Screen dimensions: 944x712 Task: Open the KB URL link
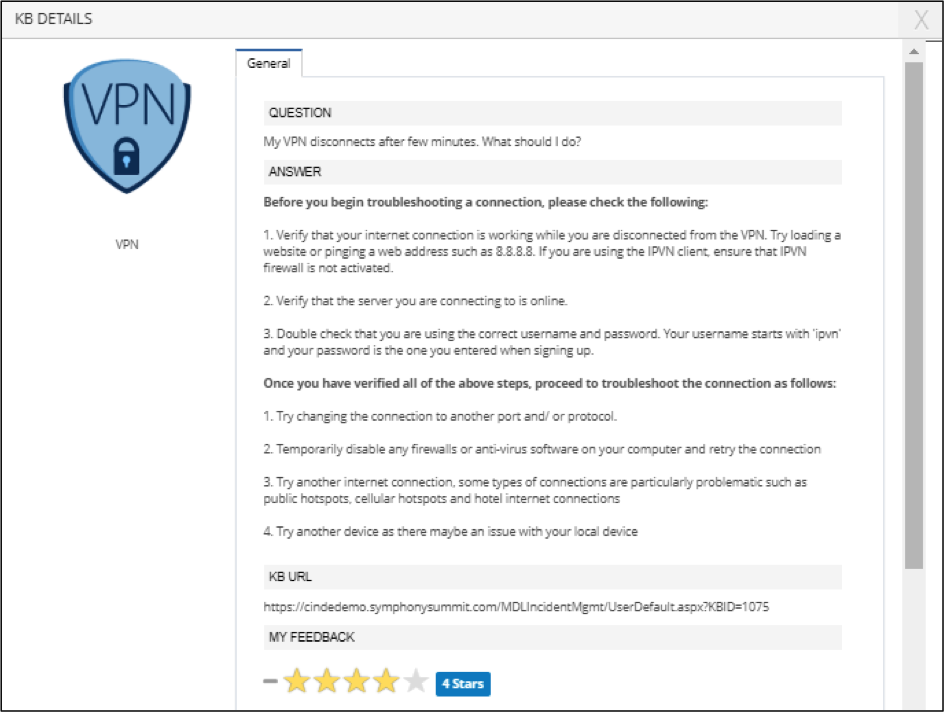point(516,607)
